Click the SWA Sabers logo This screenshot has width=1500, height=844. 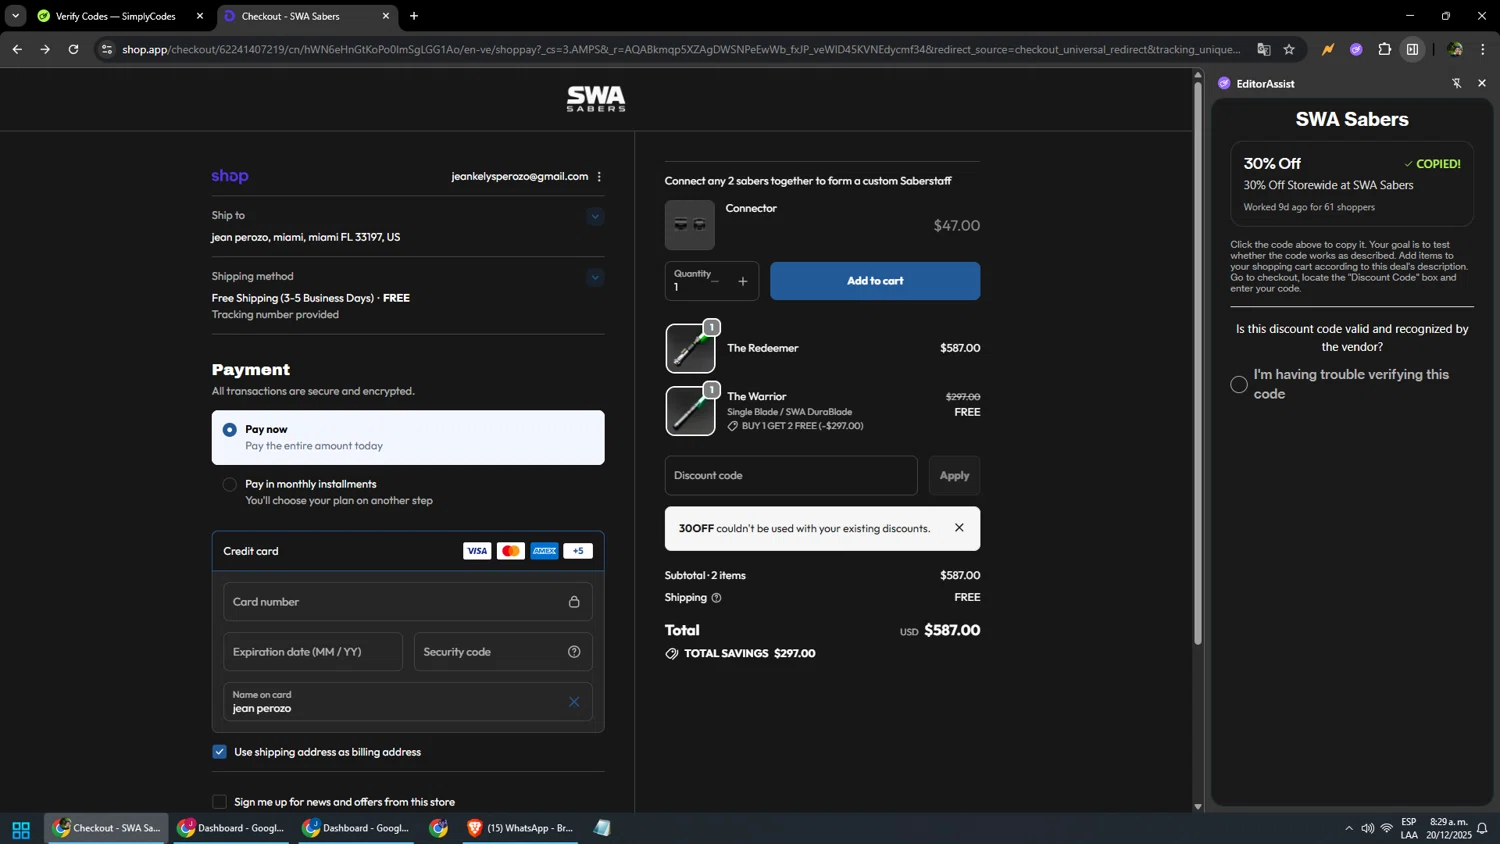tap(596, 98)
